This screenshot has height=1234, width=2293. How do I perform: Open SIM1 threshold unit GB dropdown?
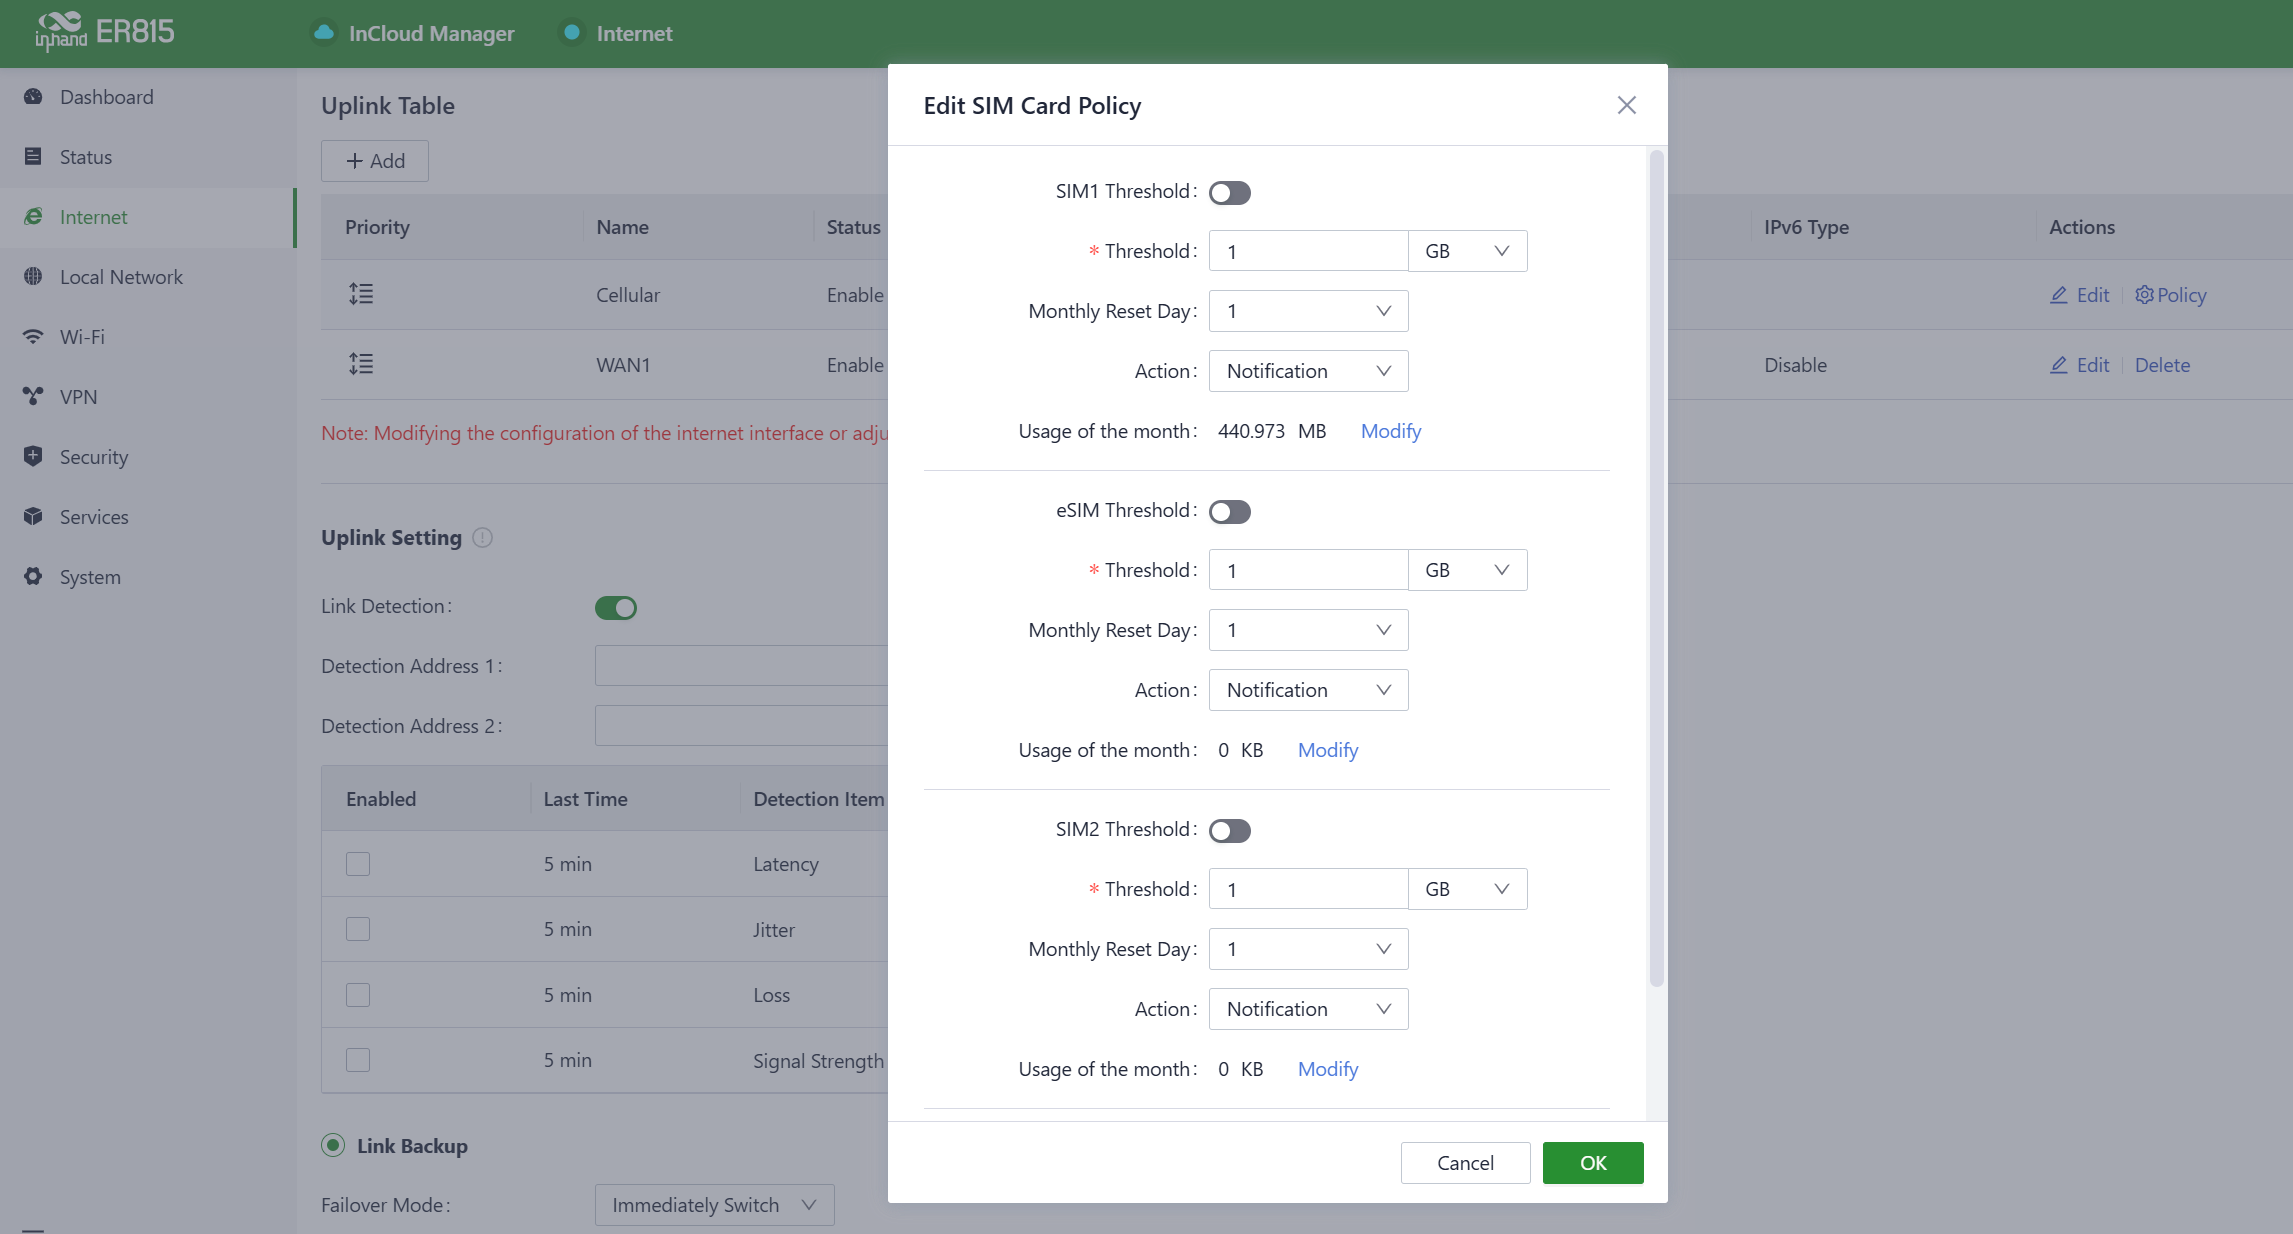click(x=1467, y=251)
